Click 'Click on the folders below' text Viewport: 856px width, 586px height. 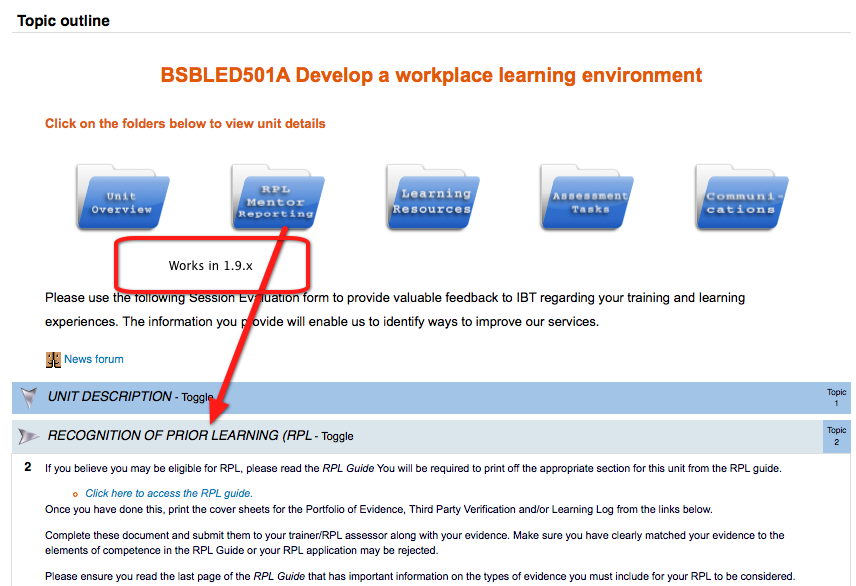pyautogui.click(x=185, y=123)
